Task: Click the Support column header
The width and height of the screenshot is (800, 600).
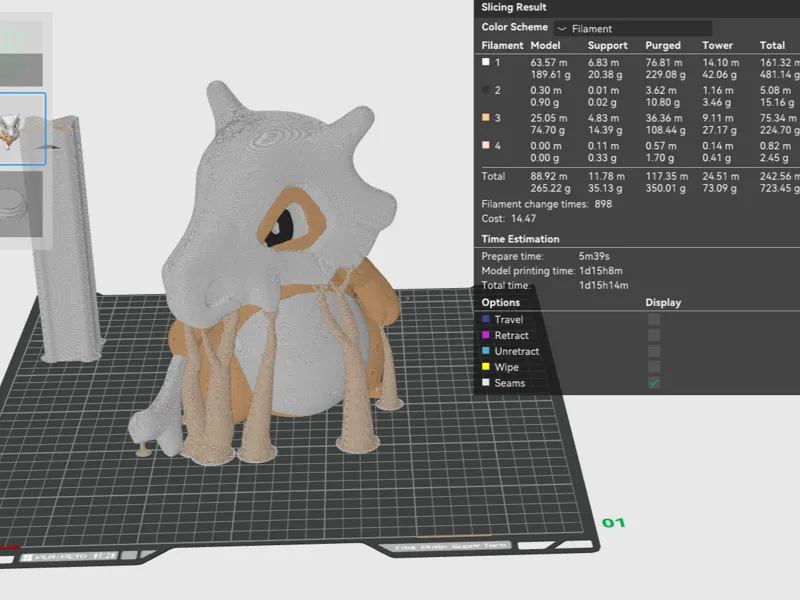Action: pos(607,45)
